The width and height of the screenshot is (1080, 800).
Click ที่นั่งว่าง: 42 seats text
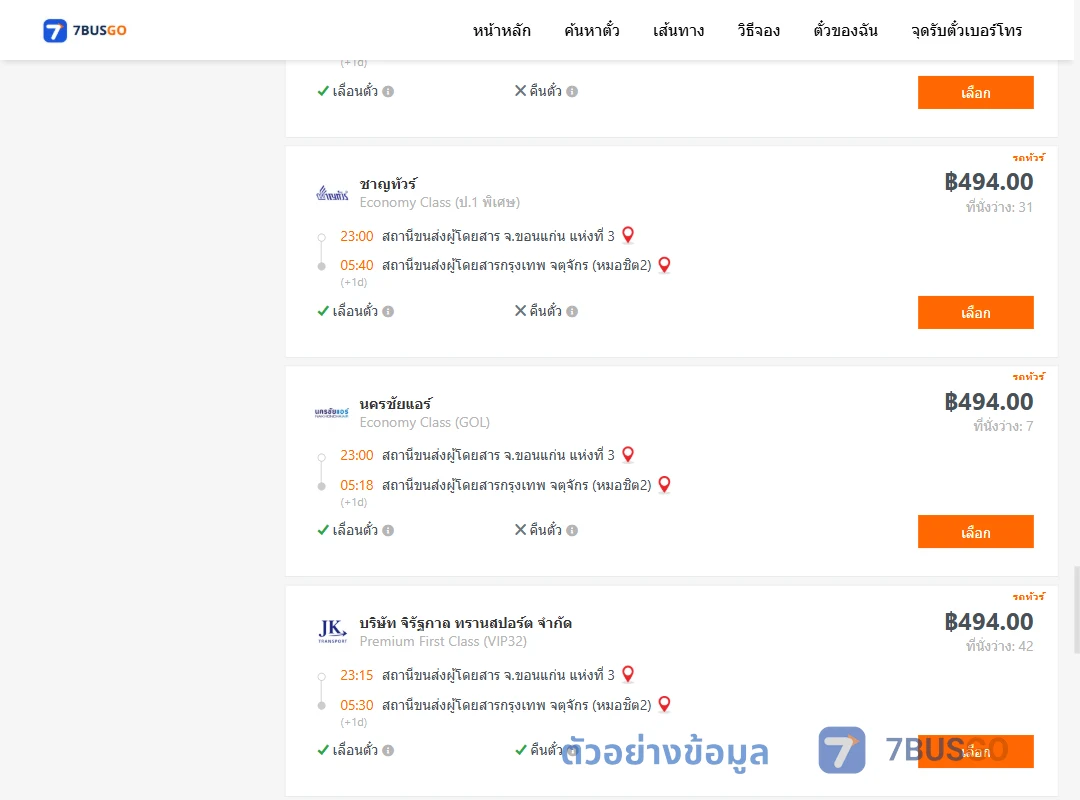point(999,646)
